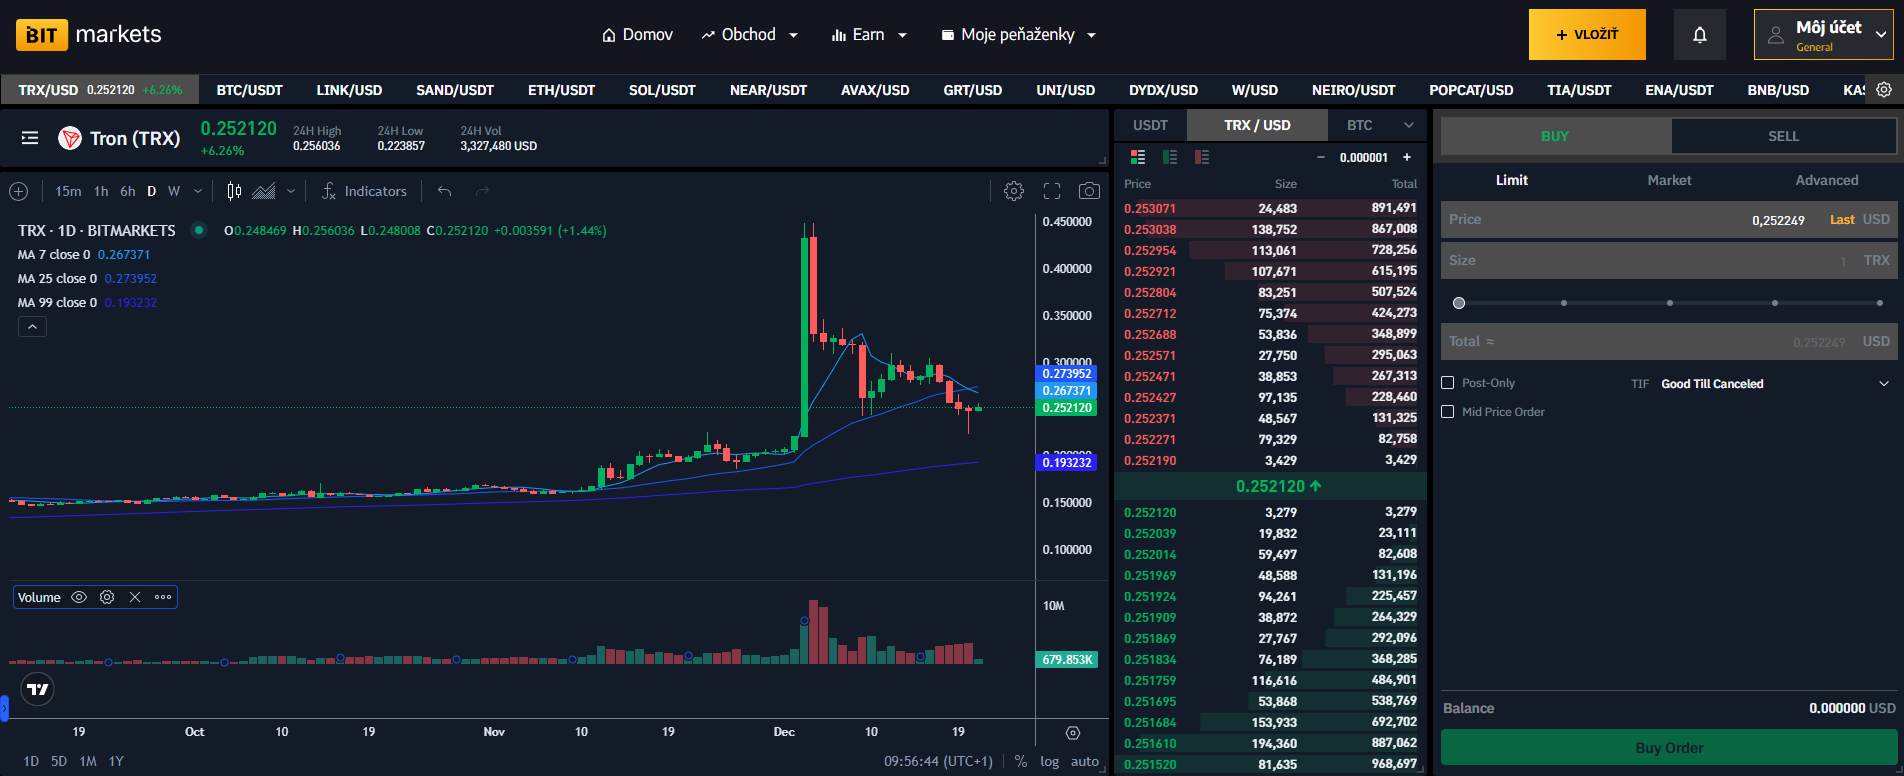Screen dimensions: 1904x776
Task: Enter fullscreen chart mode
Action: click(x=1052, y=191)
